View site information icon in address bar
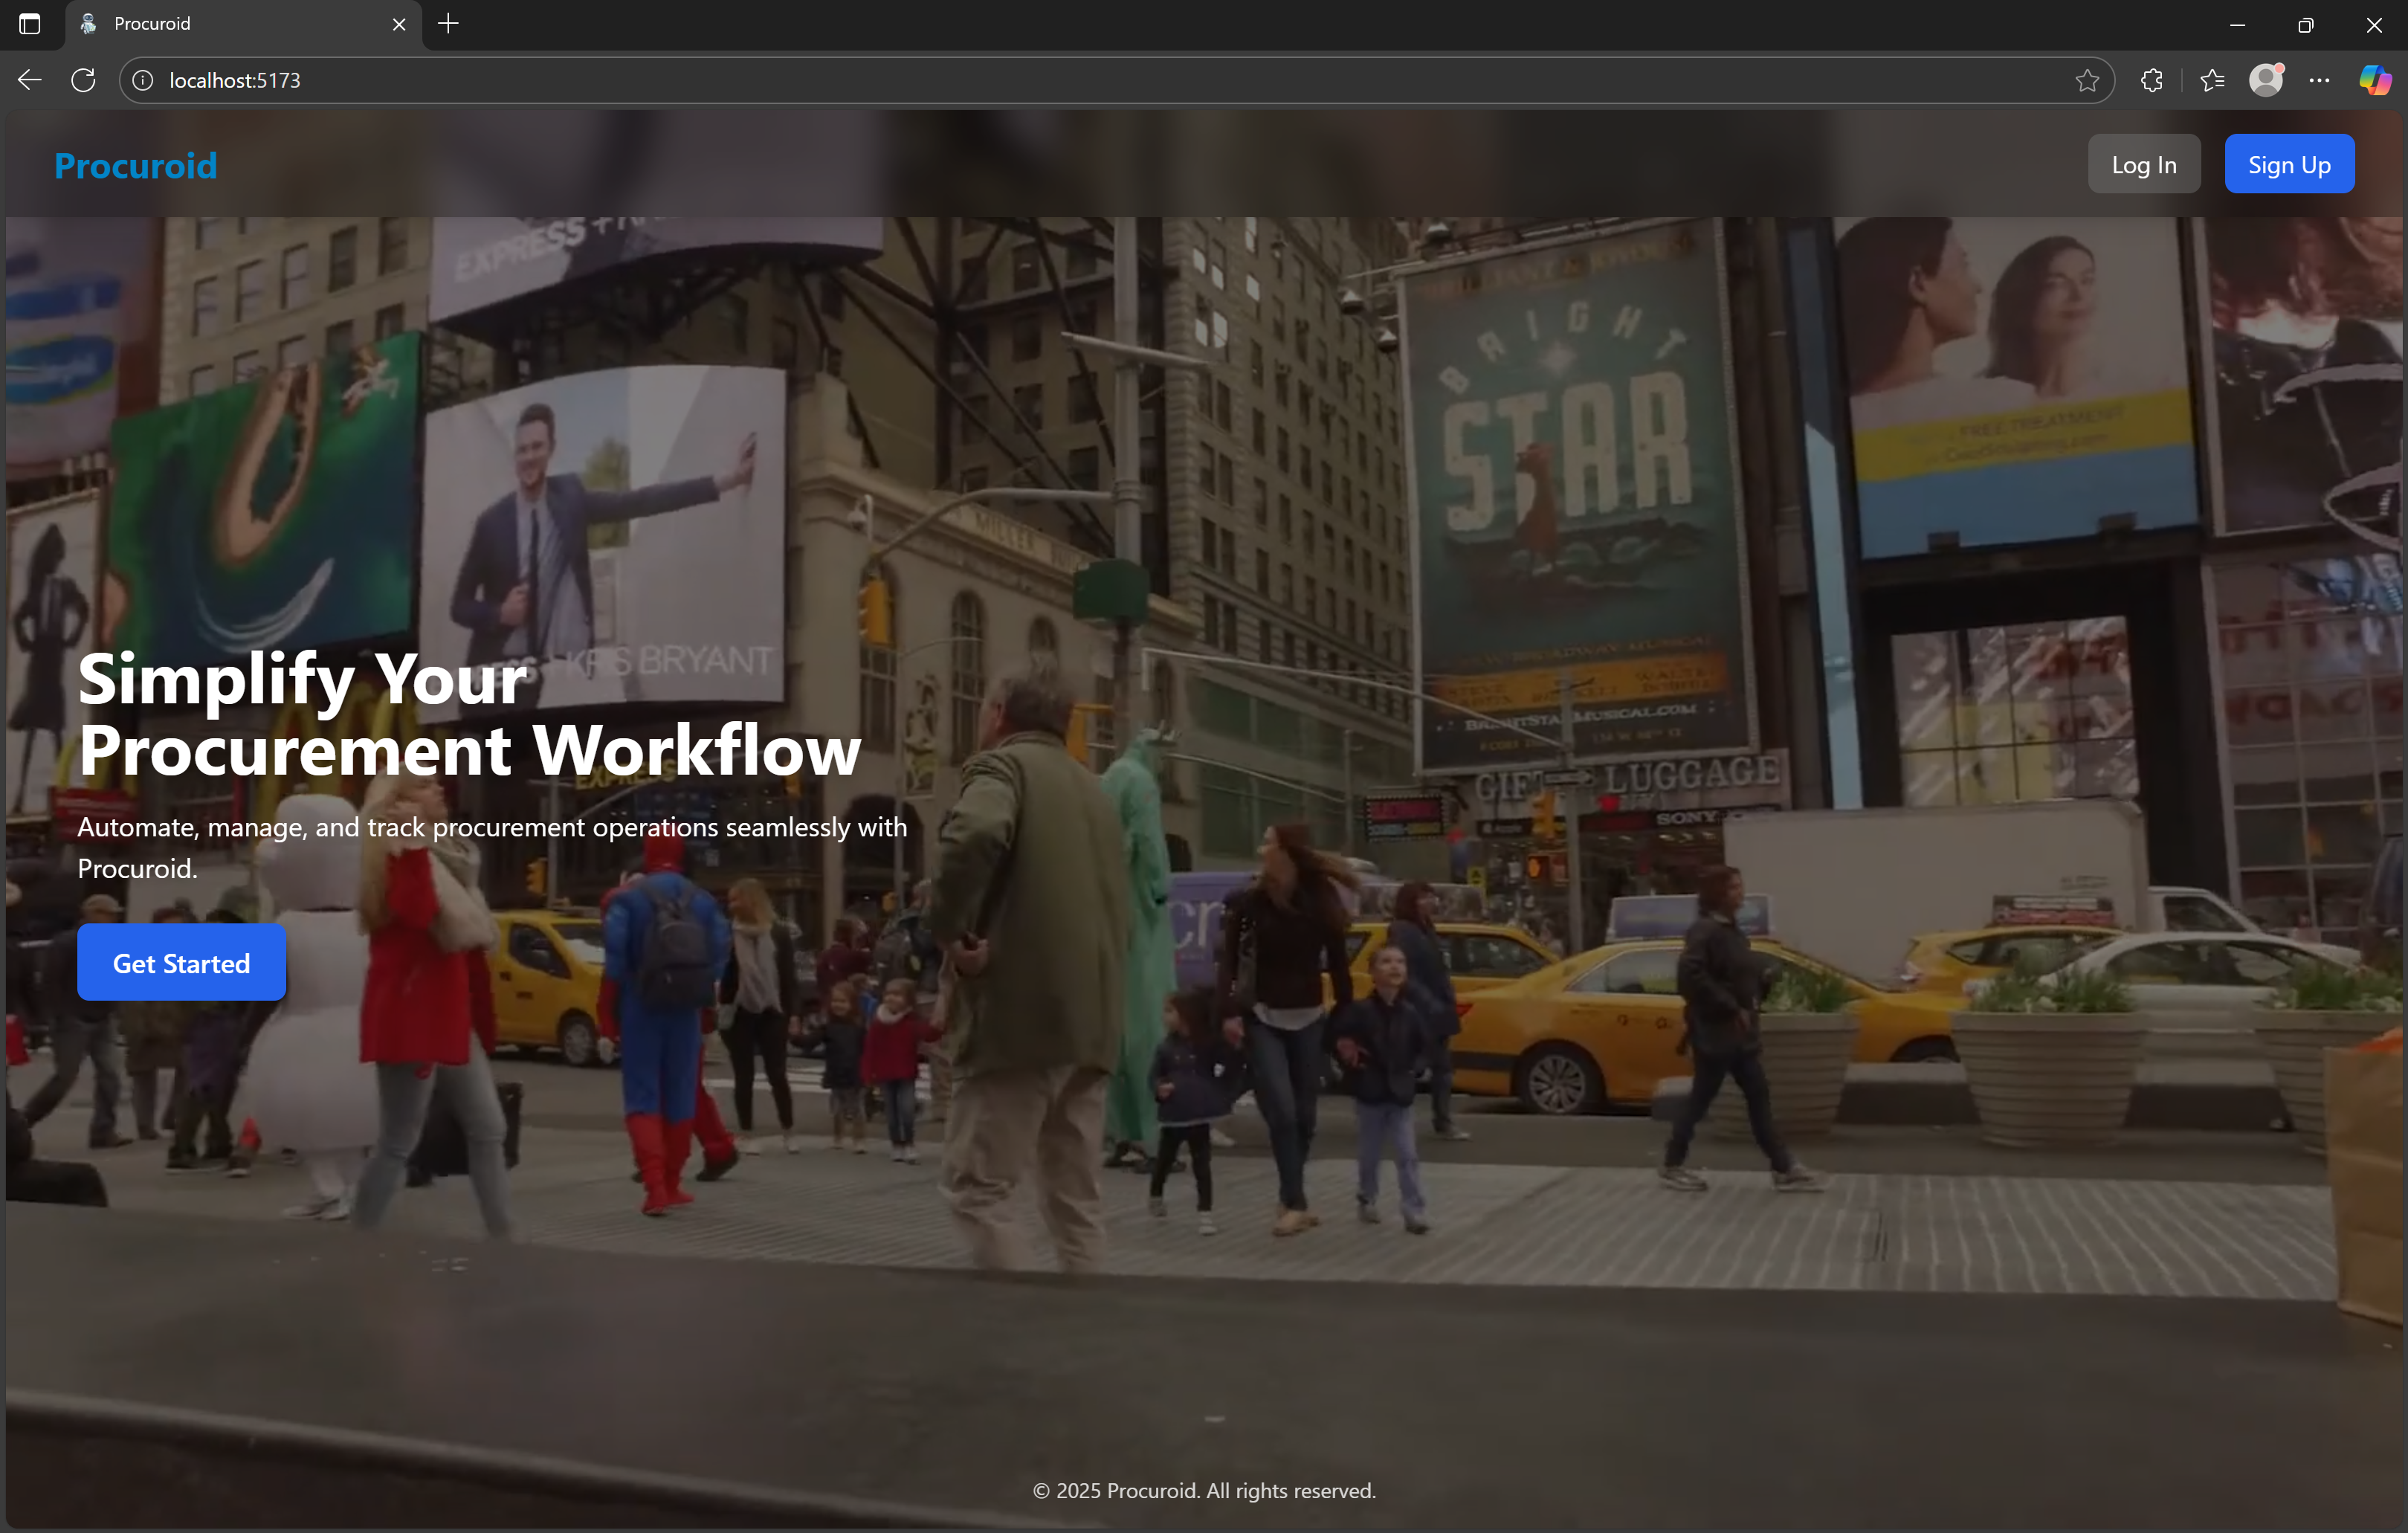Screen dimensions: 2408x1533 pyautogui.click(x=143, y=80)
